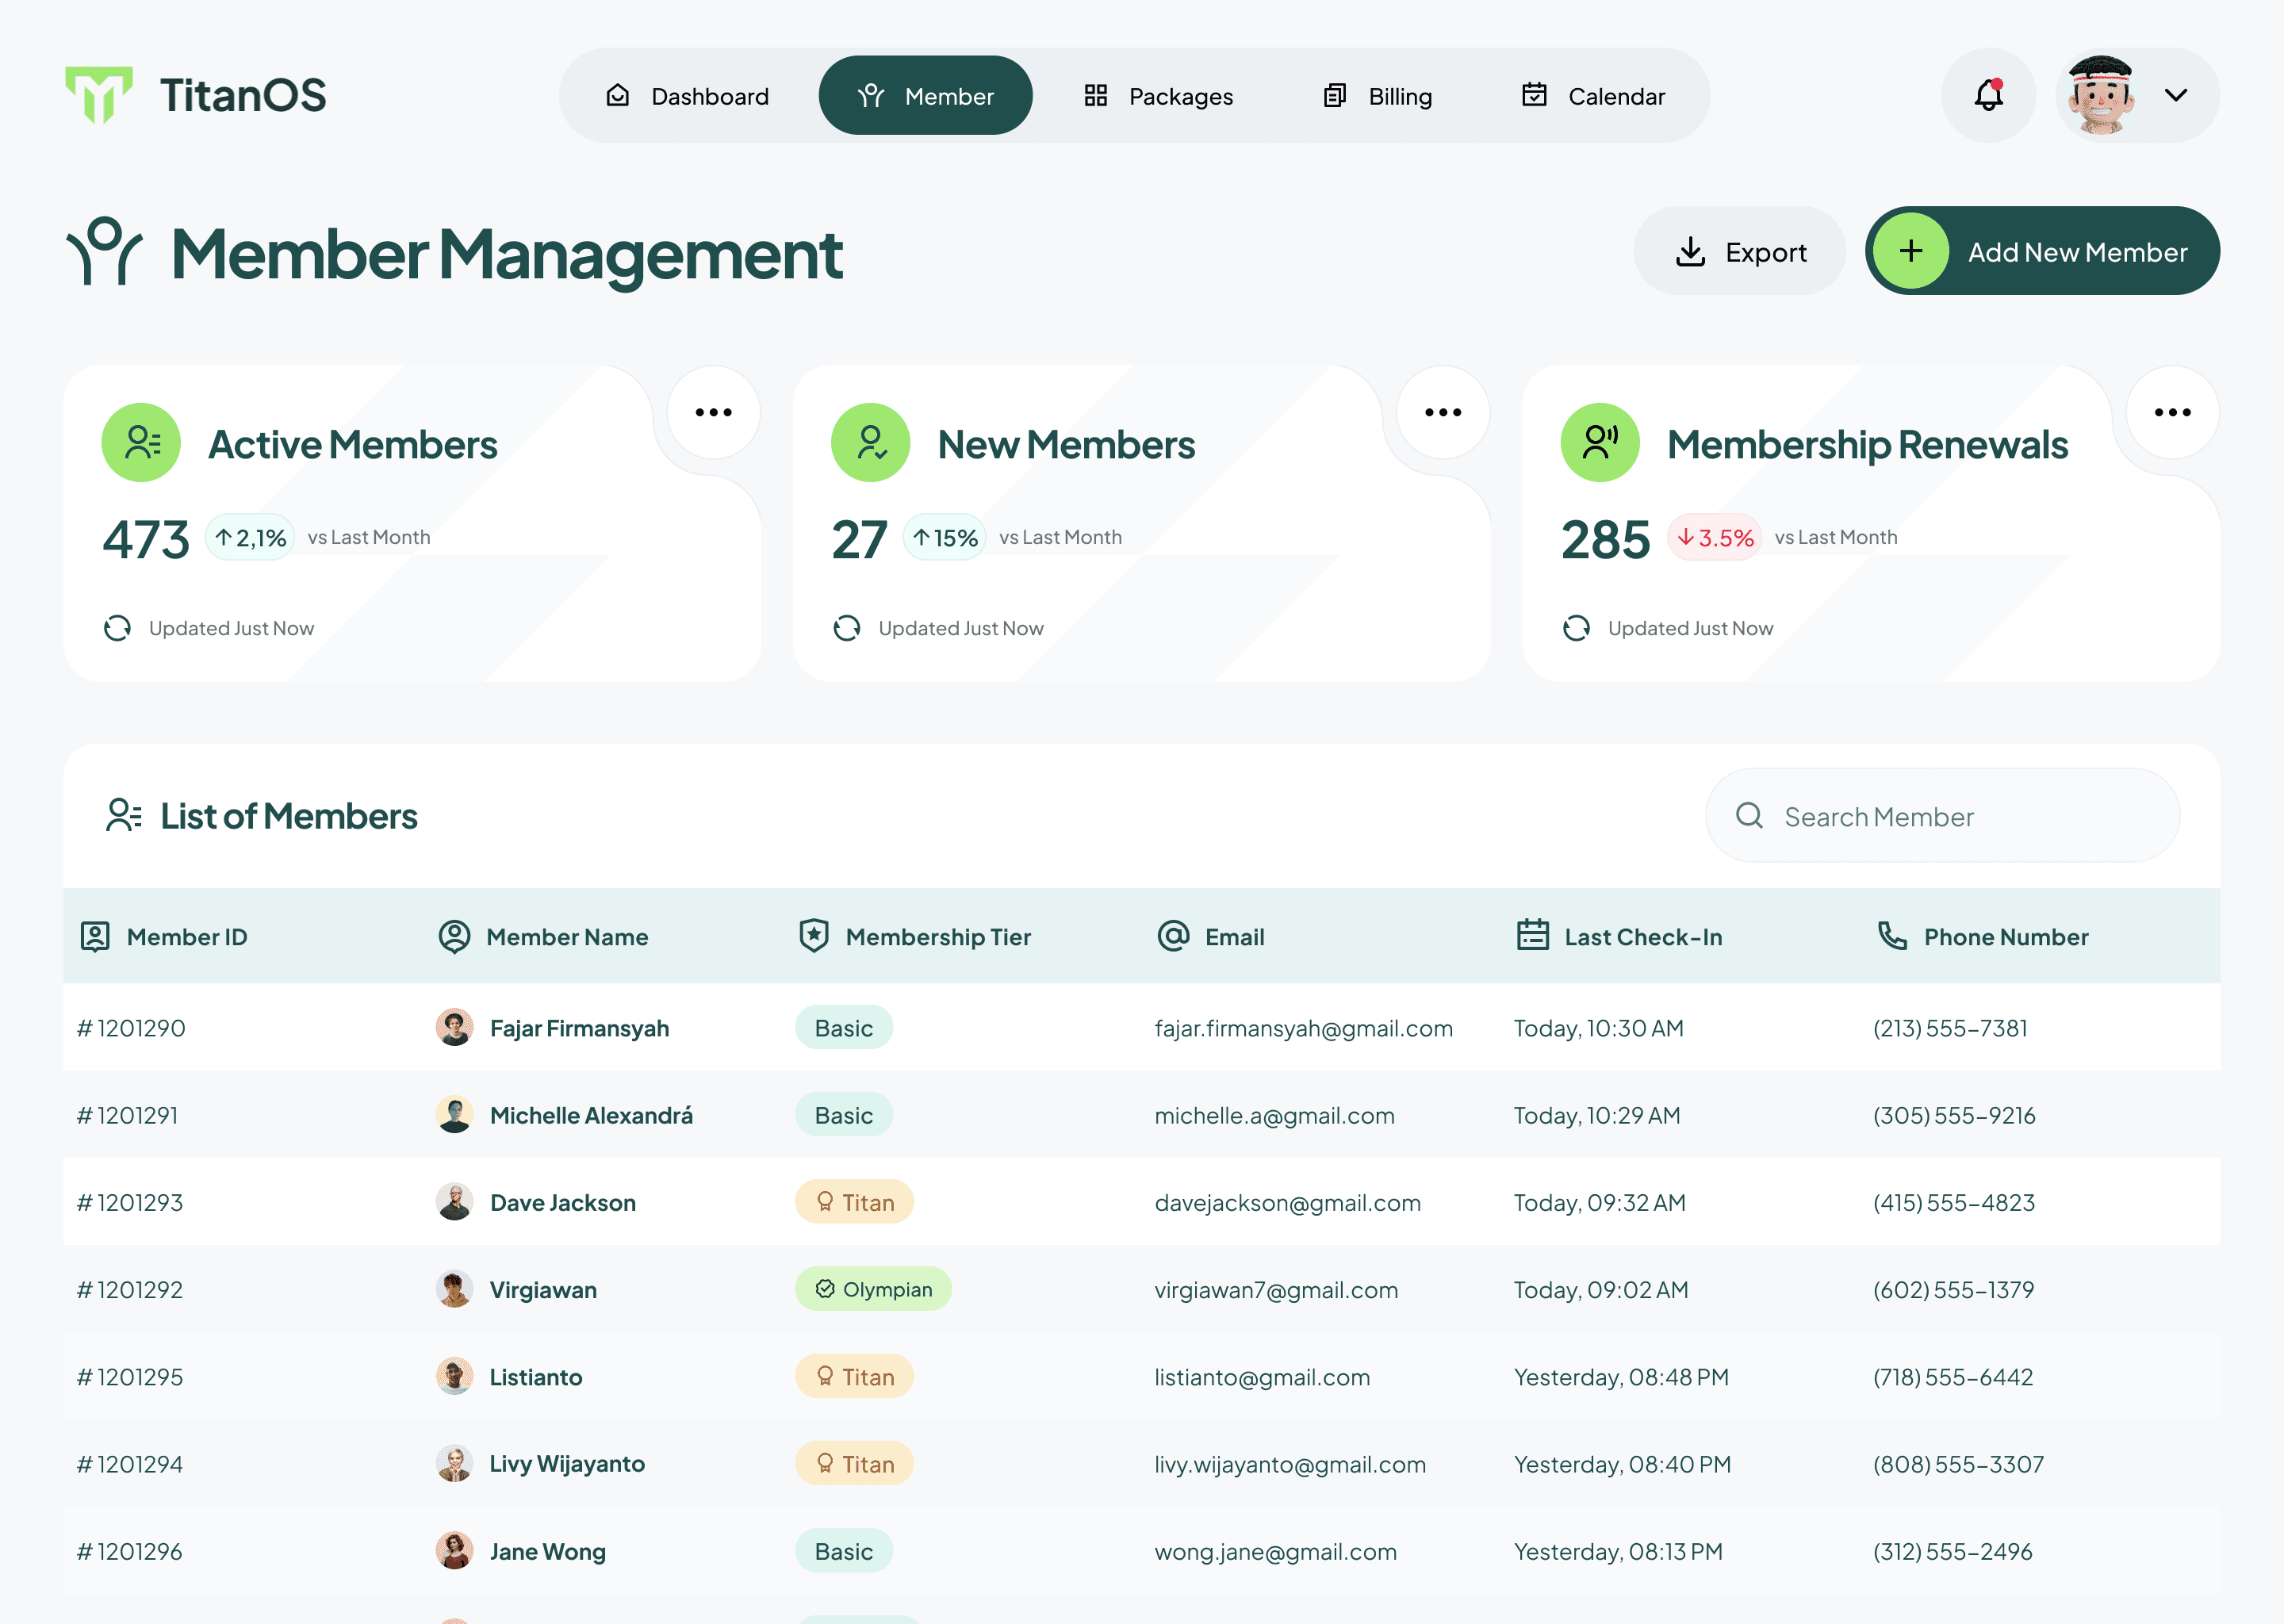Click the List of Members icon
This screenshot has height=1624, width=2284.
[x=124, y=815]
